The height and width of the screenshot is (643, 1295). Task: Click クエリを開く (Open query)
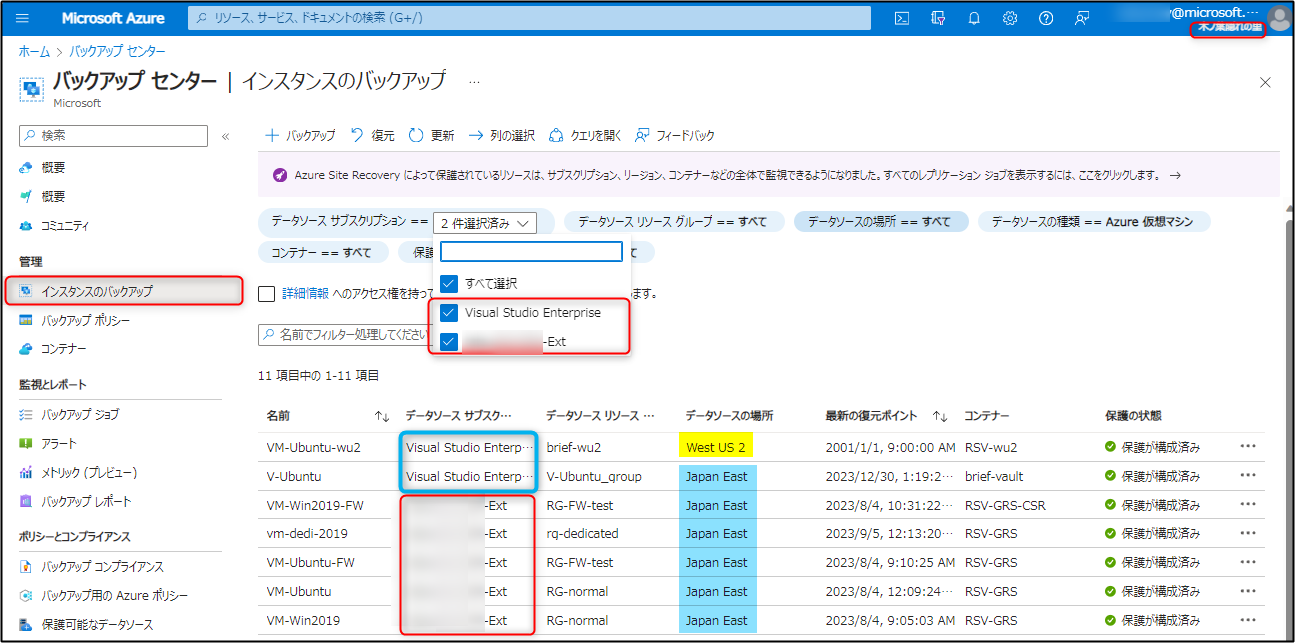click(x=586, y=135)
